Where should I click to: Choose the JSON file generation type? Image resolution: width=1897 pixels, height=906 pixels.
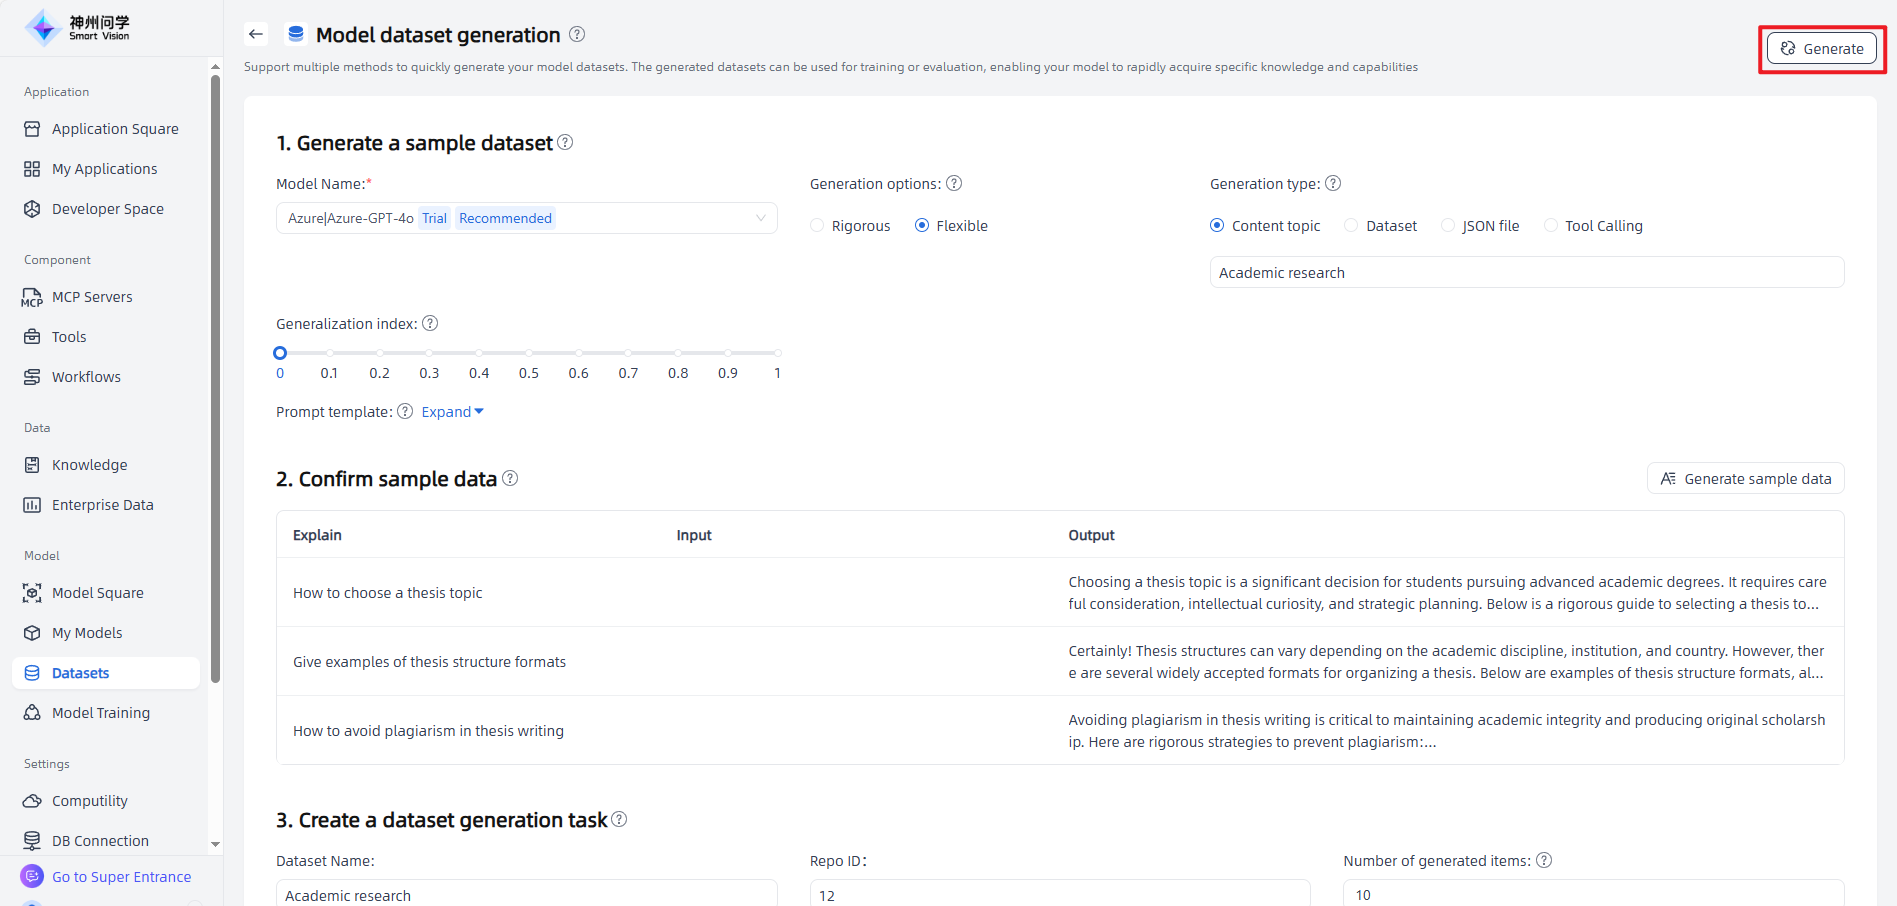click(1448, 226)
